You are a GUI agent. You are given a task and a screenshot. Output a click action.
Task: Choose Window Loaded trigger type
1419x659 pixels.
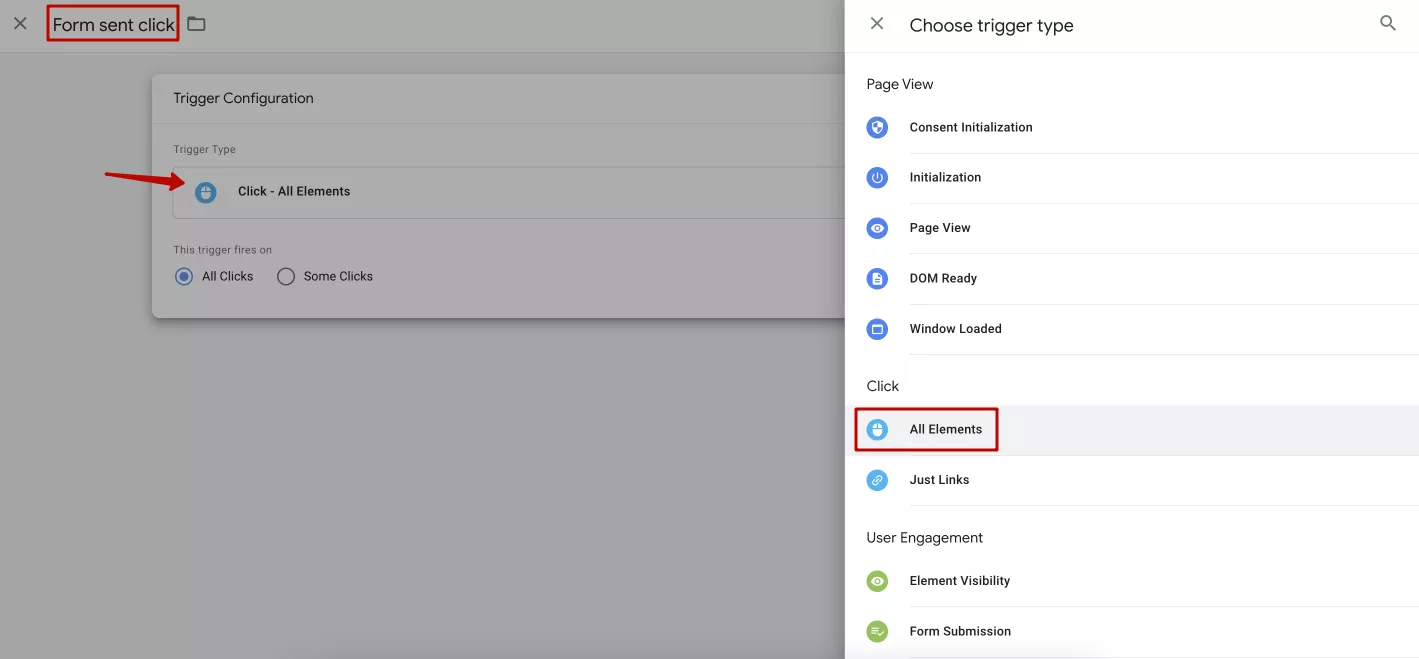[x=1132, y=328]
